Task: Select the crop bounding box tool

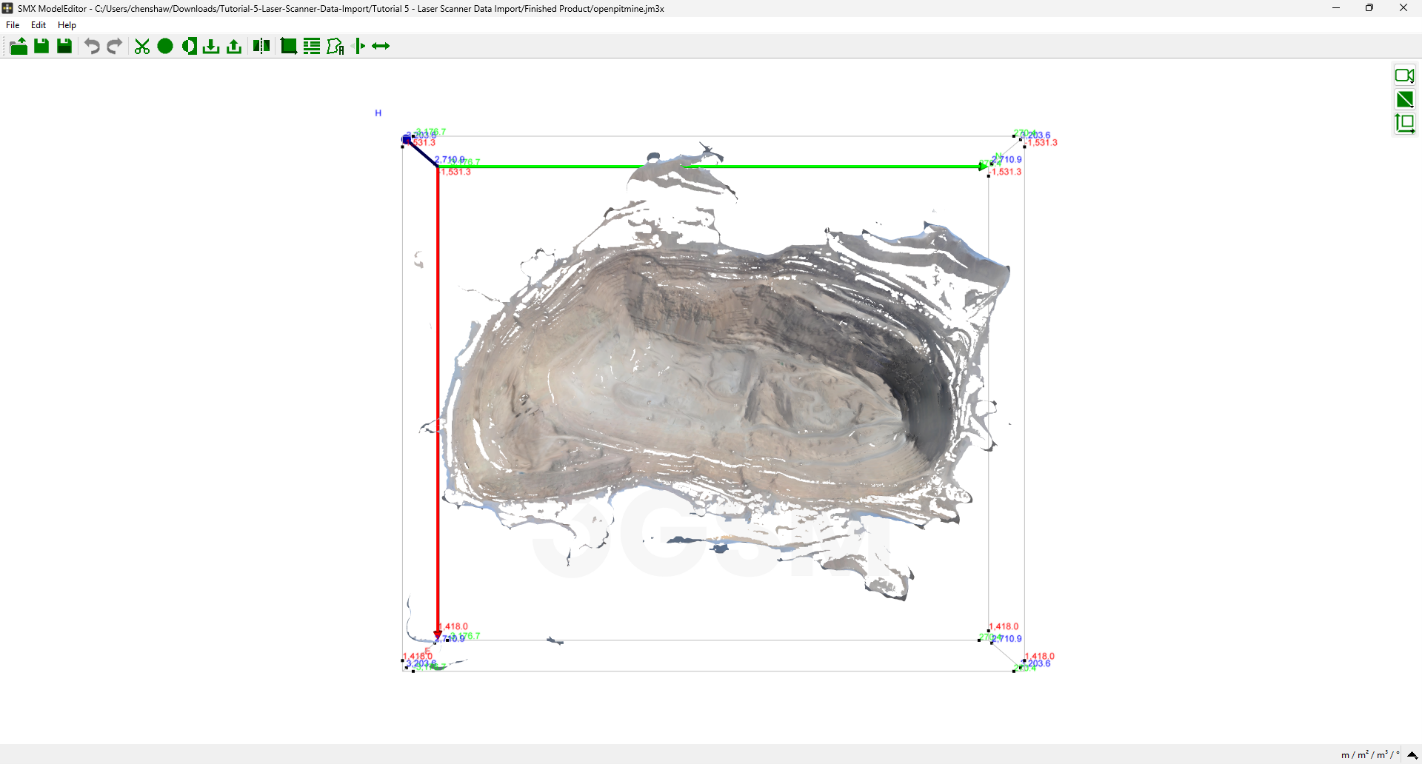Action: pos(288,46)
